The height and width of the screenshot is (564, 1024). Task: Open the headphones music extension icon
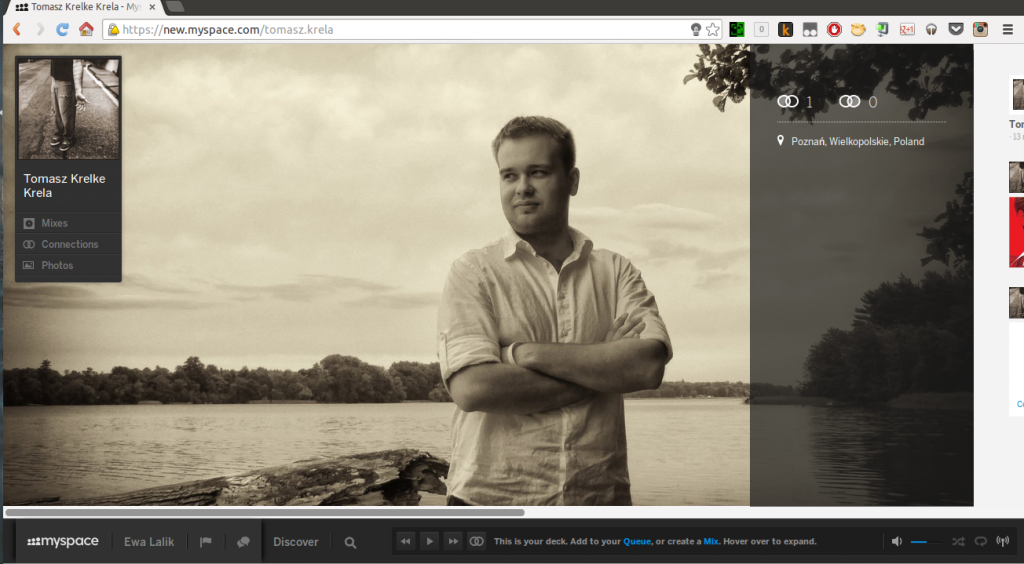coord(931,29)
